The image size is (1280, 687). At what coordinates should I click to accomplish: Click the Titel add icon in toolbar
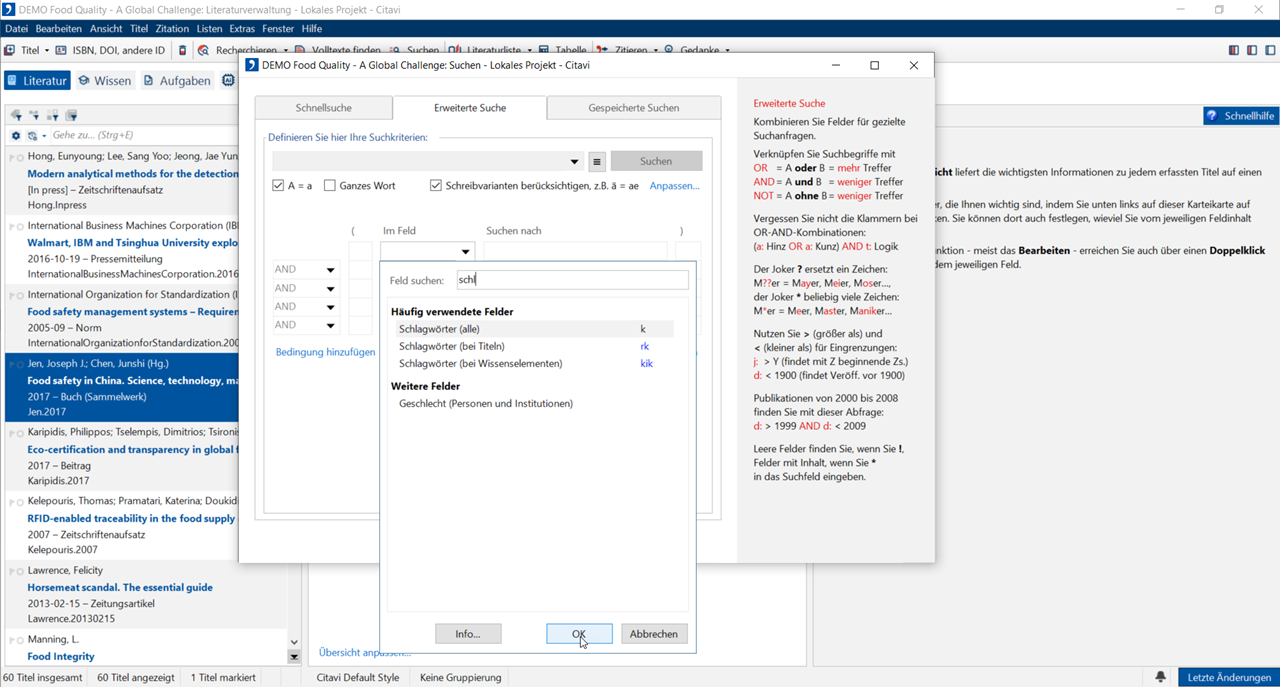click(x=10, y=50)
